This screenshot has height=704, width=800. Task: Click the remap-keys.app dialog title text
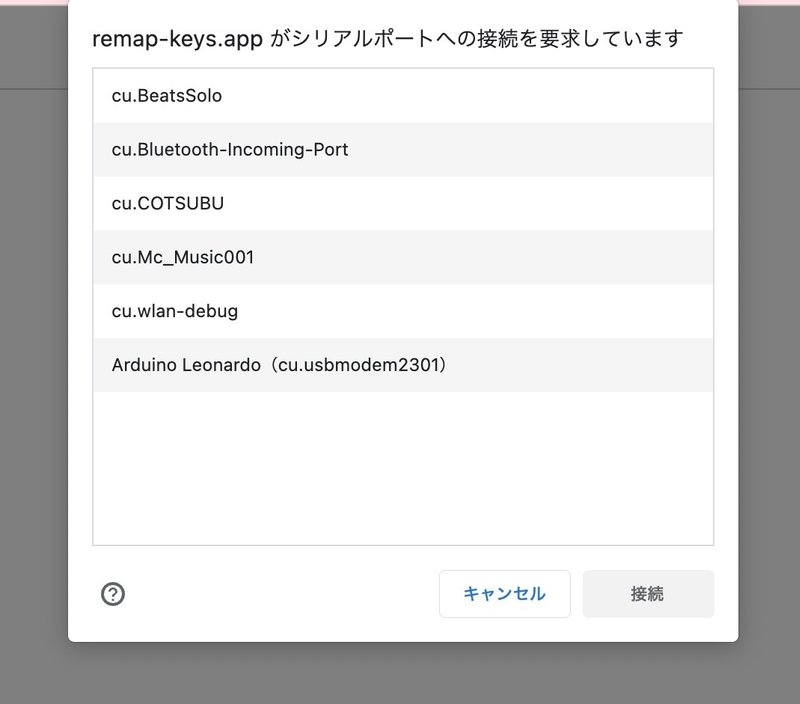pos(388,39)
